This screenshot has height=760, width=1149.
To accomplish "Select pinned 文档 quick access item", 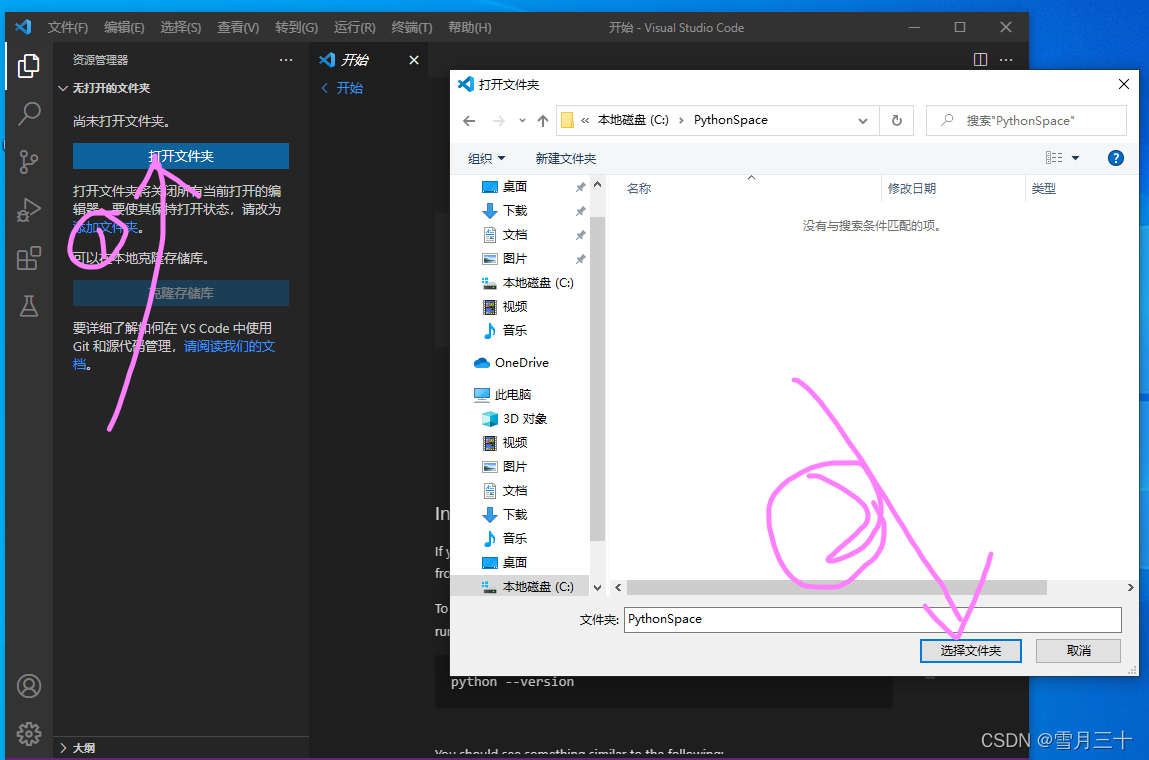I will click(505, 235).
